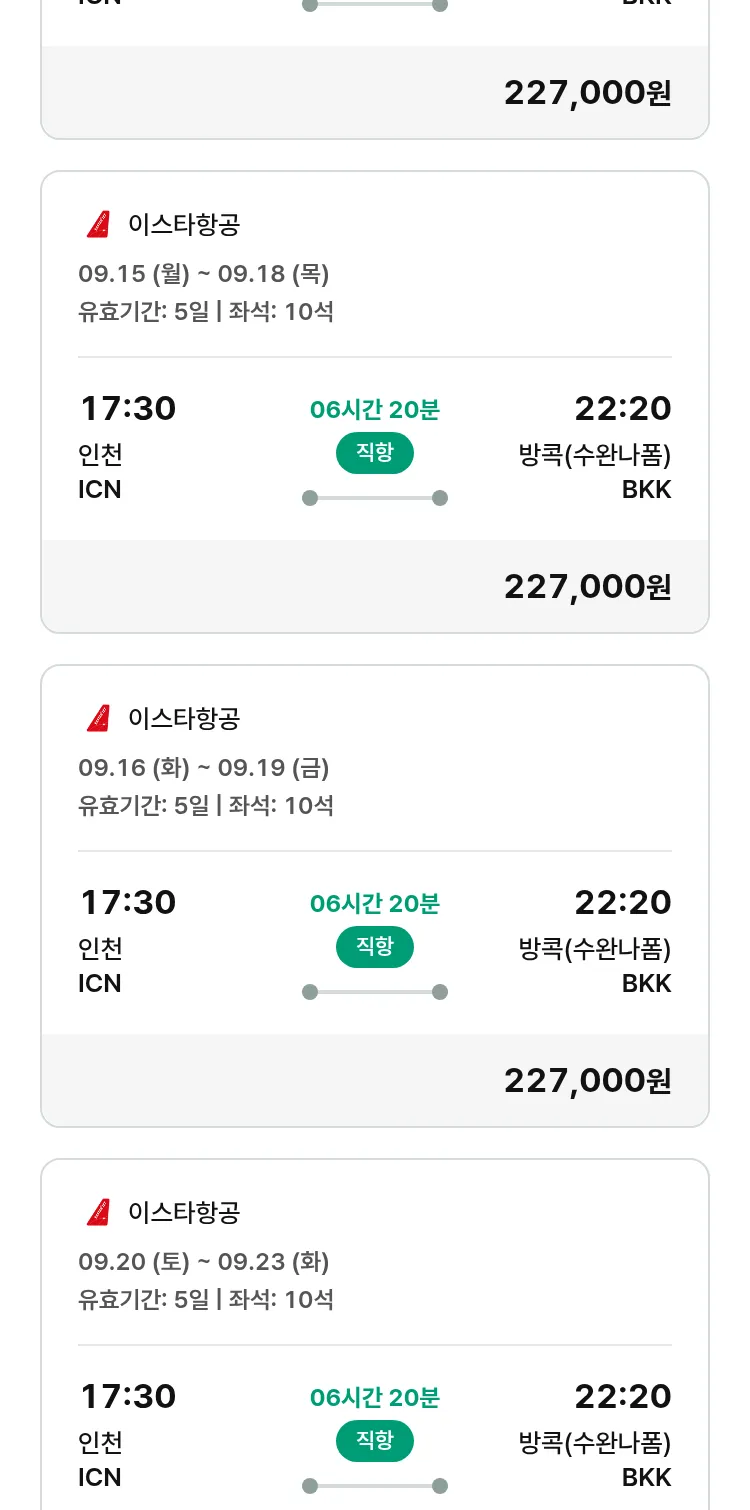The width and height of the screenshot is (750, 1510).
Task: Select 방콕(수완나폼) destination in 09.15 card
Action: pos(594,455)
